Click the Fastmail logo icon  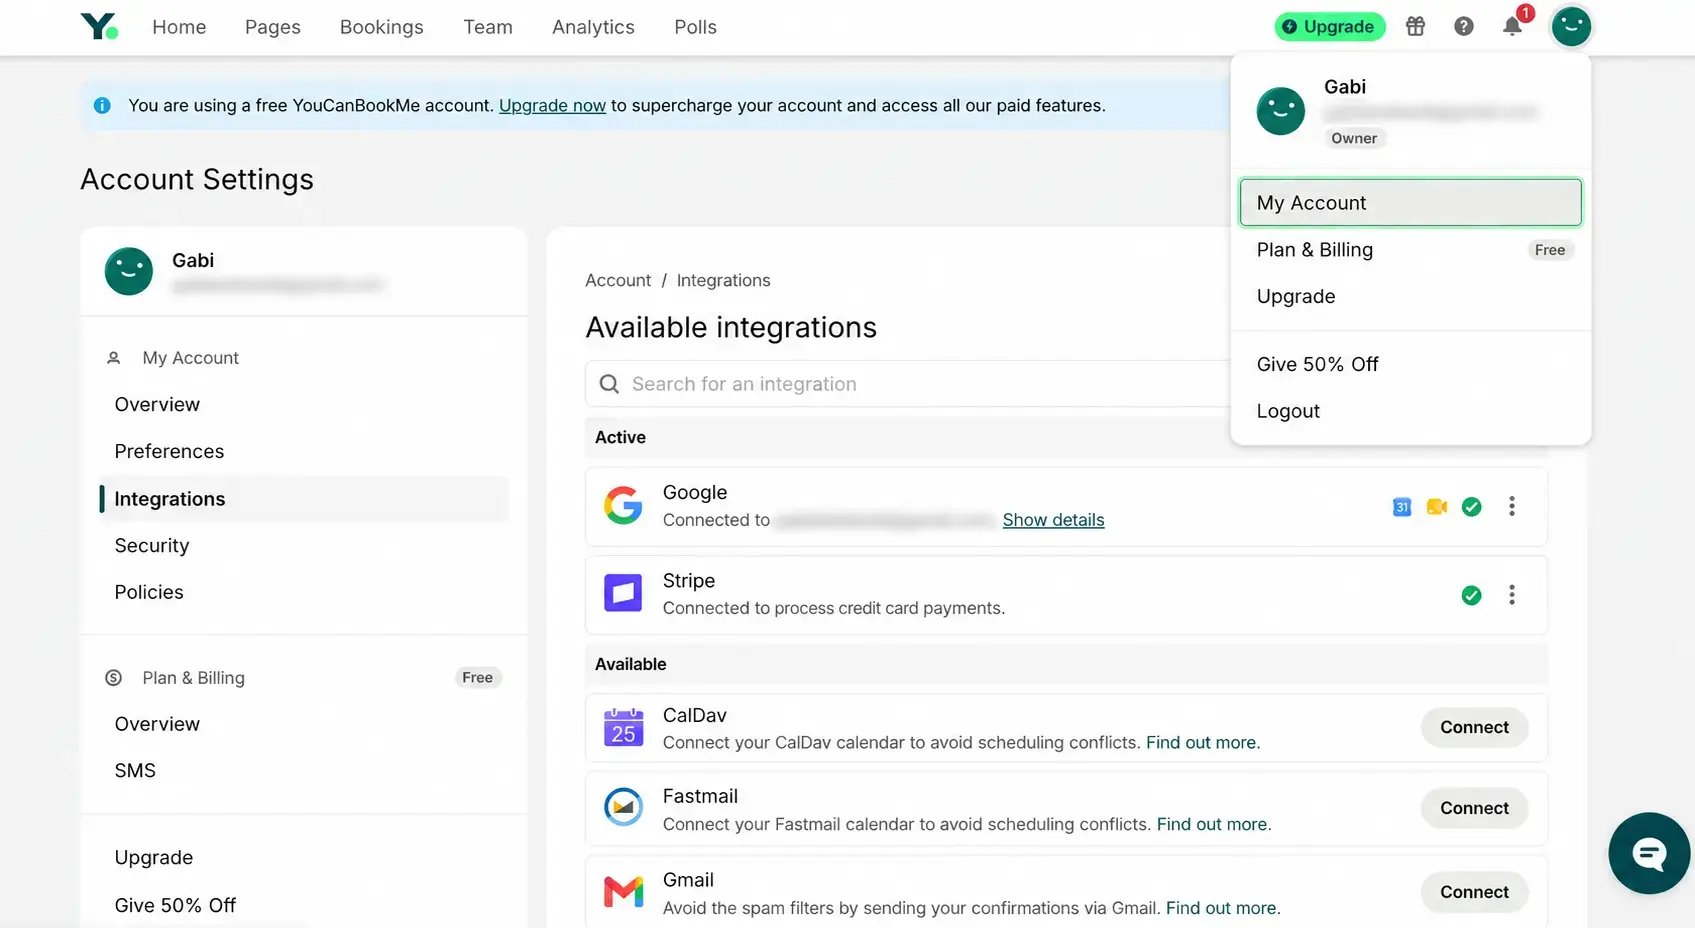(x=623, y=807)
